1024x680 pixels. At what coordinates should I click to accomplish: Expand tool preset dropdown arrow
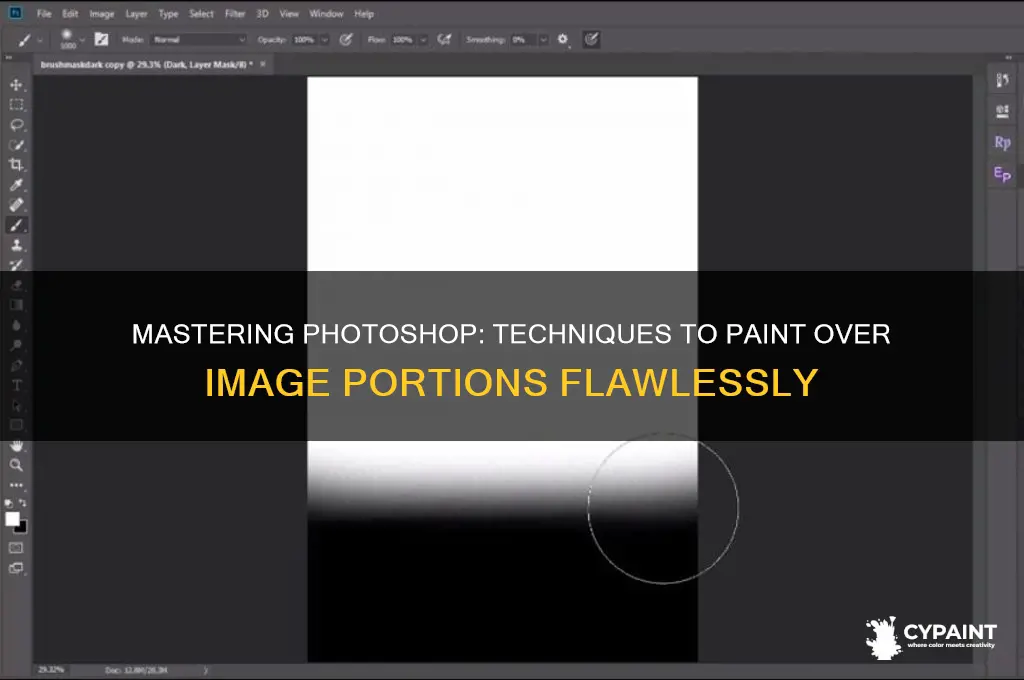coord(40,40)
